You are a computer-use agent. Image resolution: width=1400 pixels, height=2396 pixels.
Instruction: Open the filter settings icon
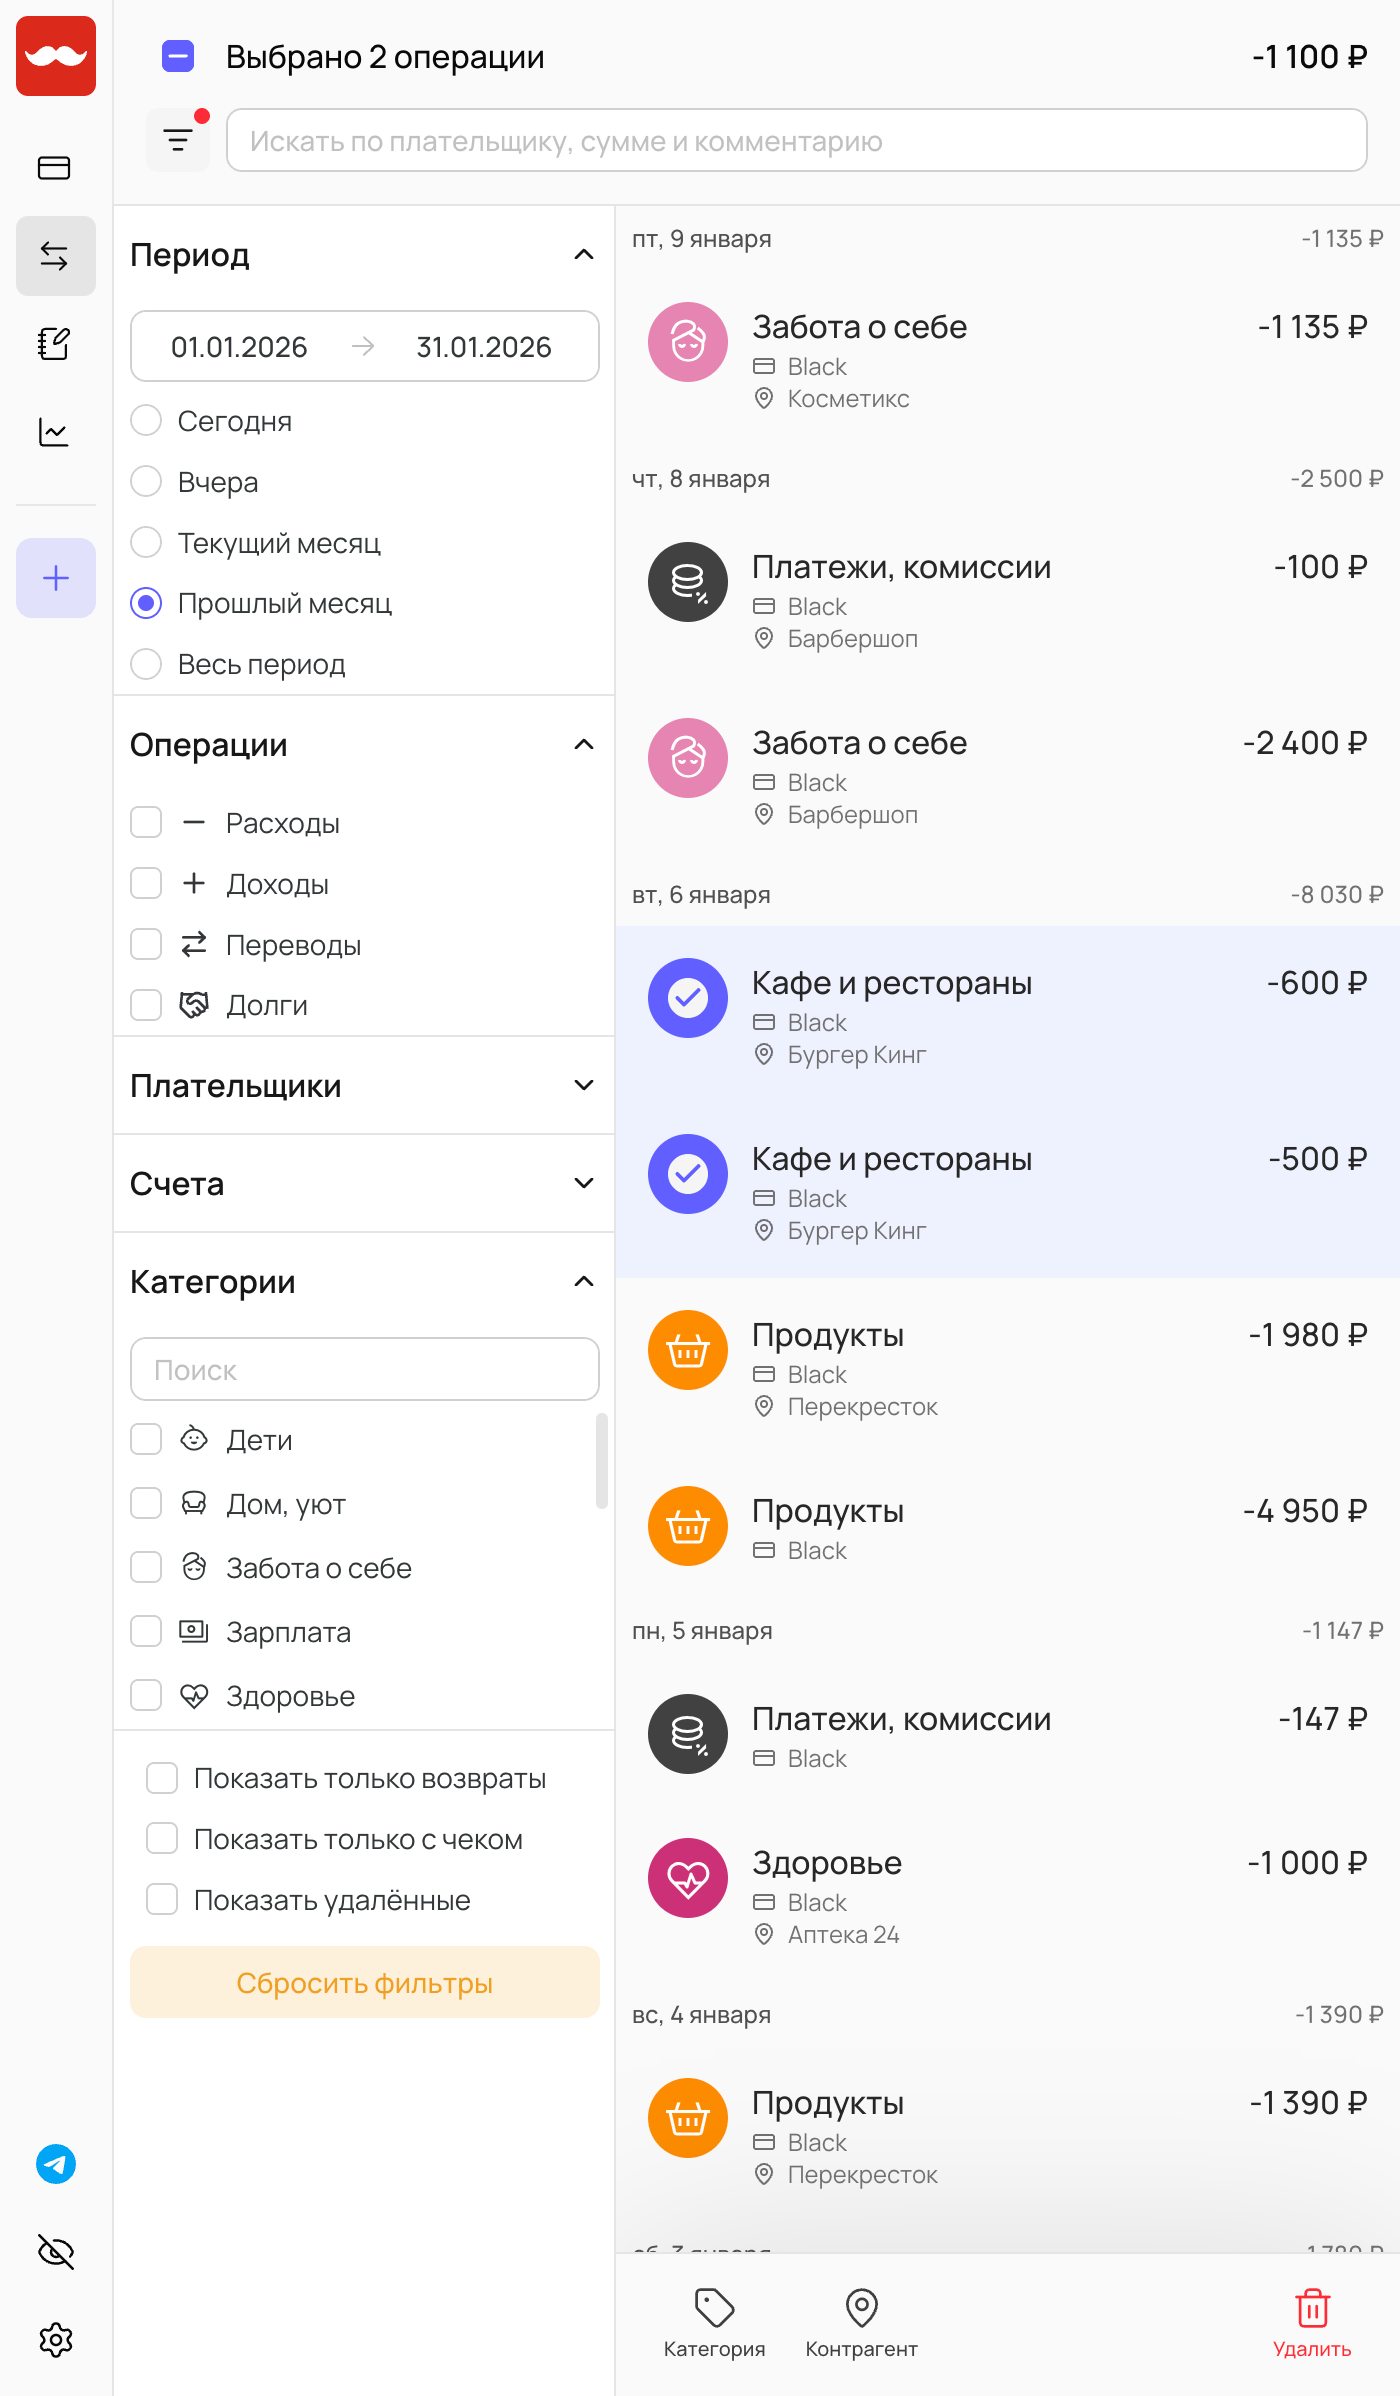(178, 141)
